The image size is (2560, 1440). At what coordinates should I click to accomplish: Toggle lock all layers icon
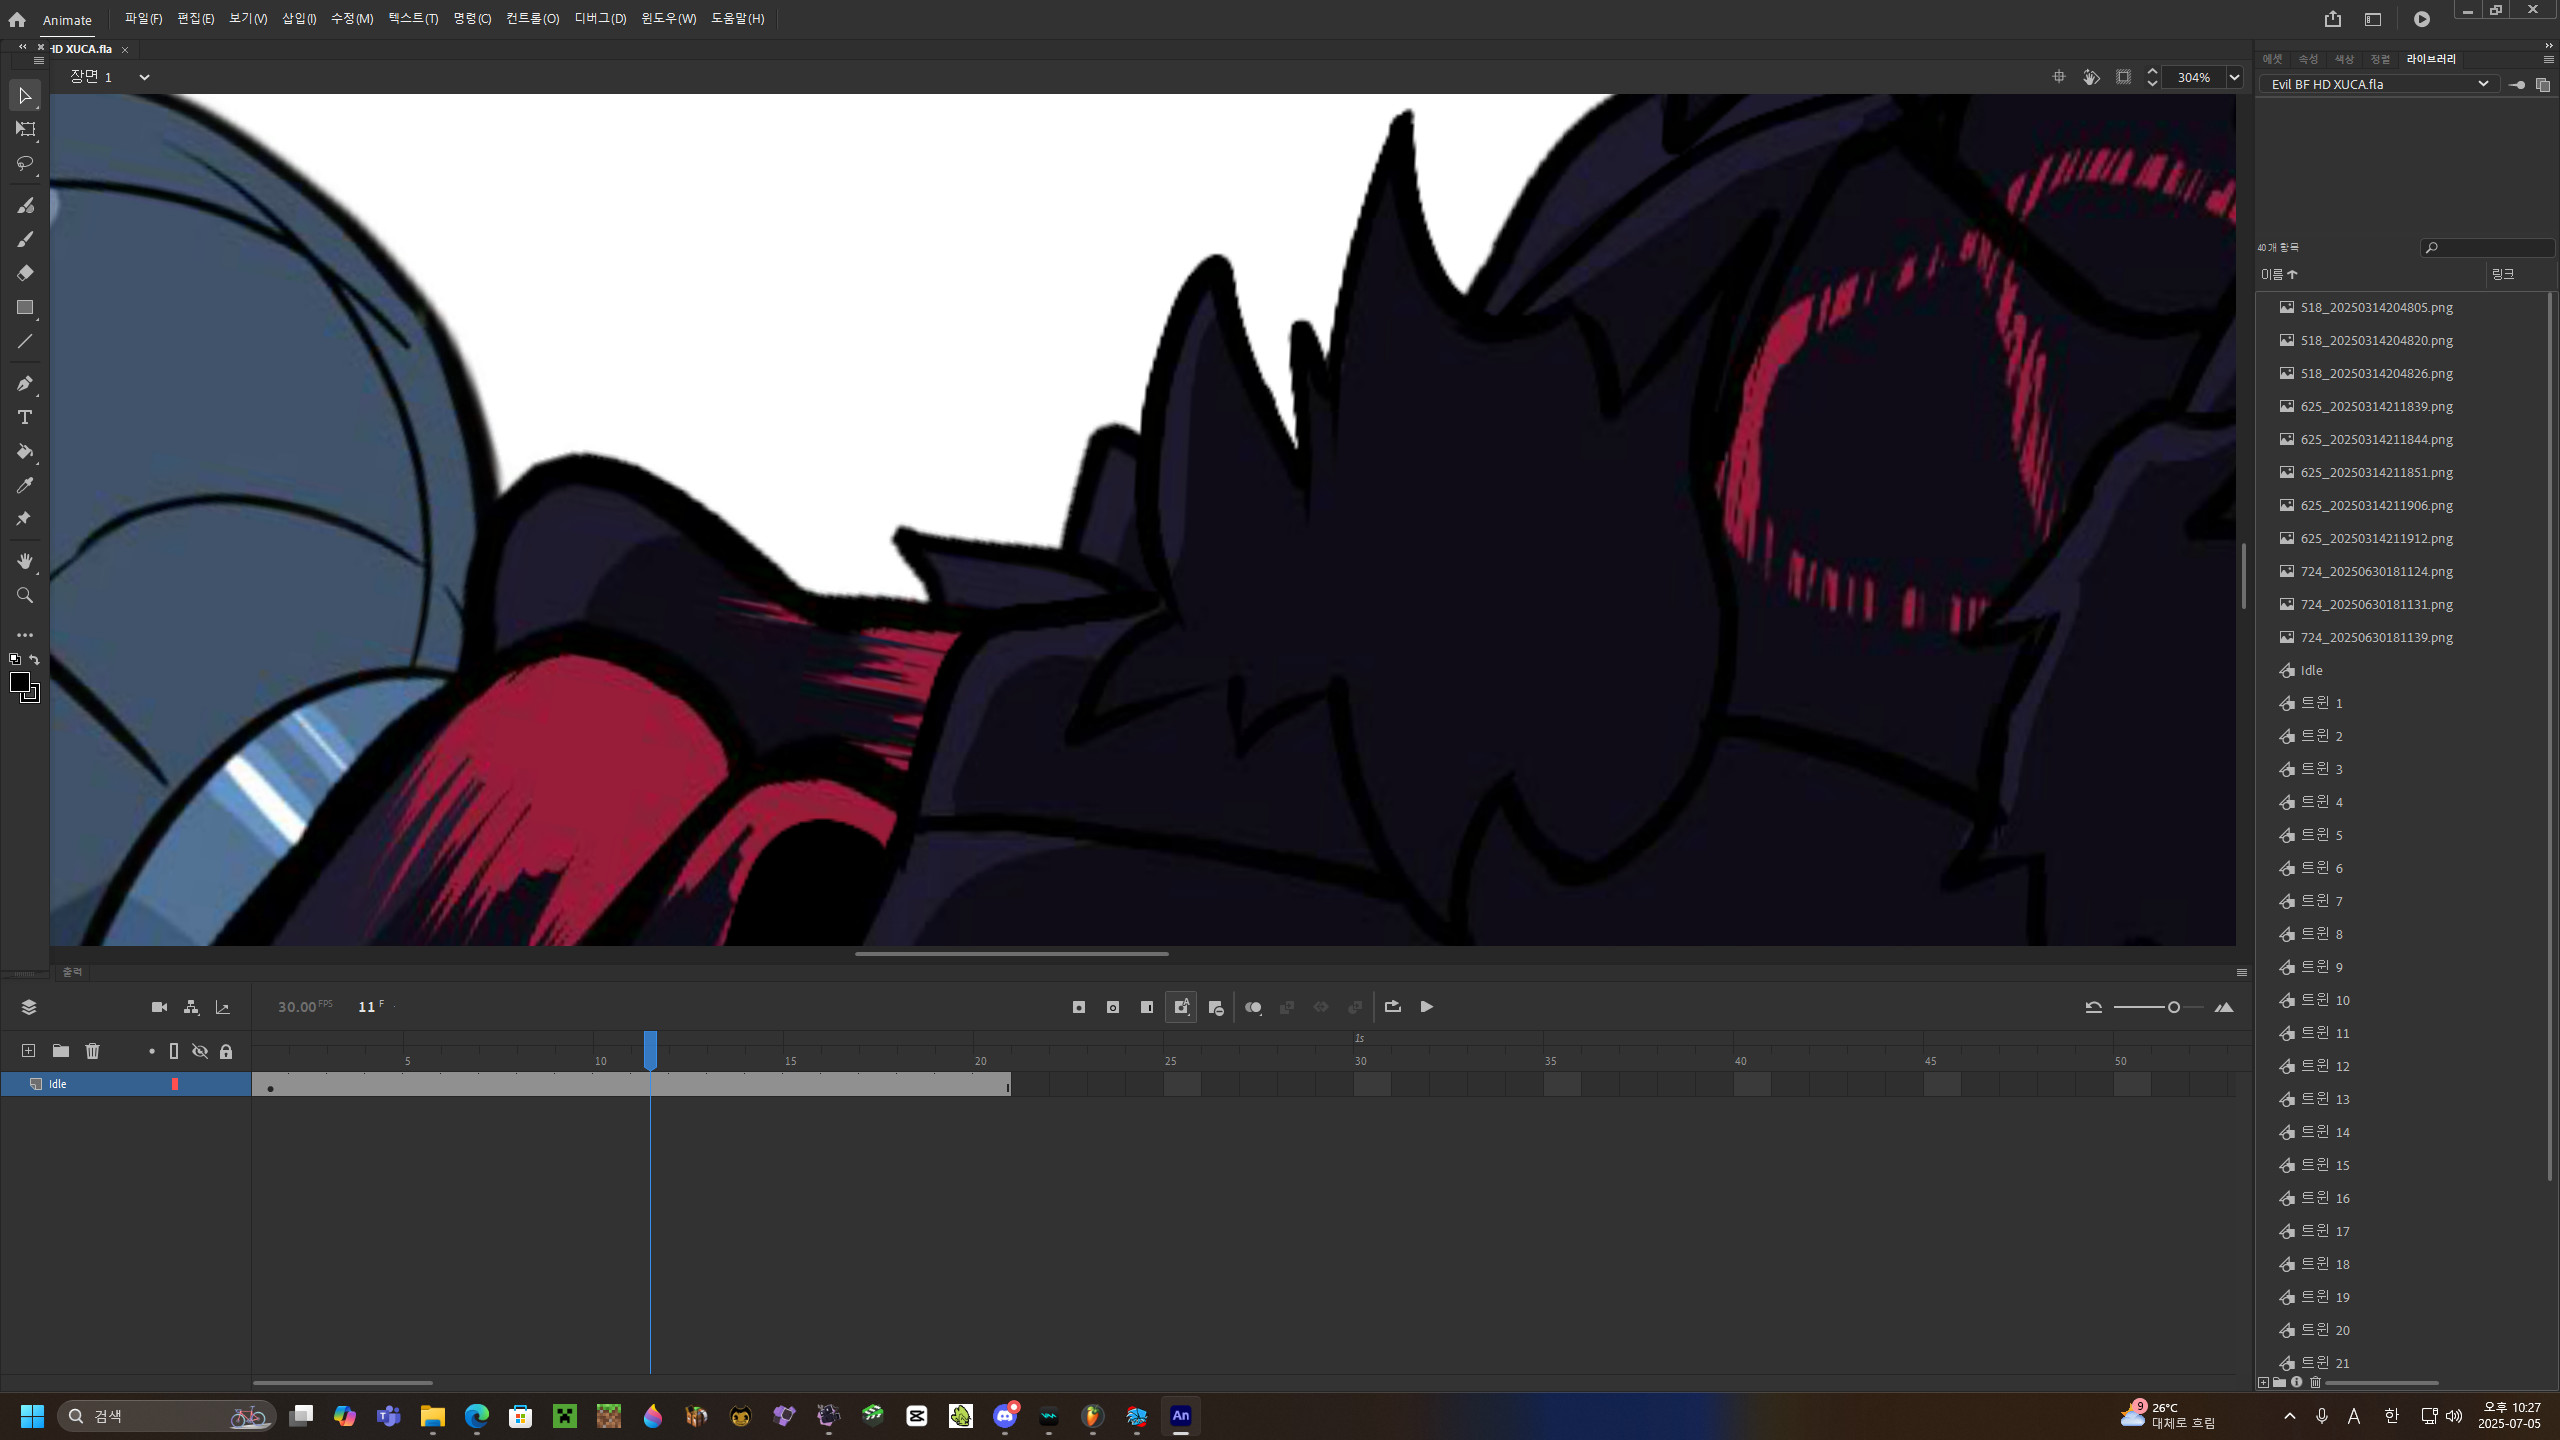click(x=226, y=1051)
